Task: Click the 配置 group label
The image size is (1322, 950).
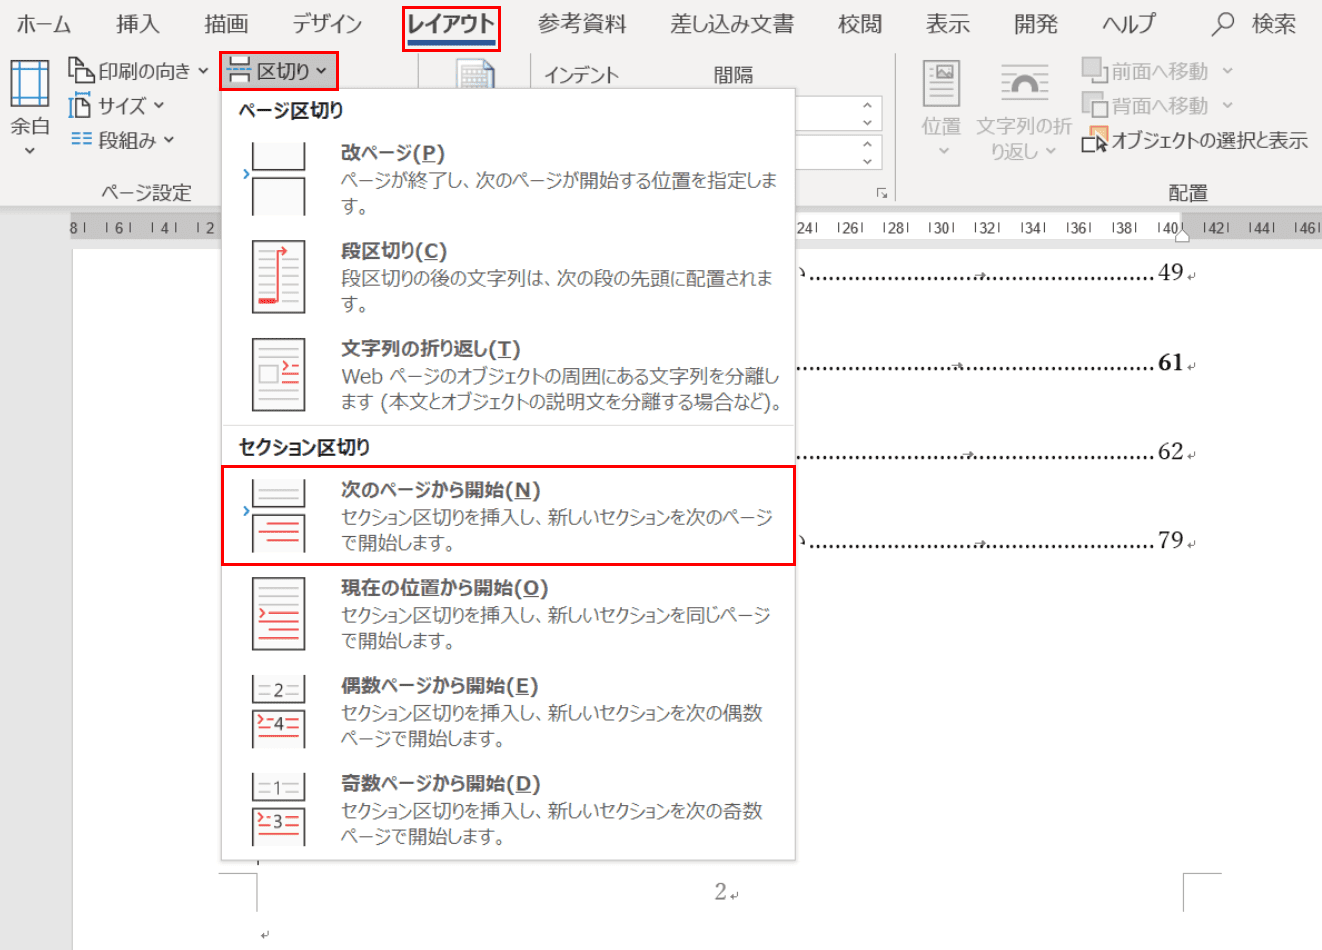Action: pyautogui.click(x=1188, y=192)
